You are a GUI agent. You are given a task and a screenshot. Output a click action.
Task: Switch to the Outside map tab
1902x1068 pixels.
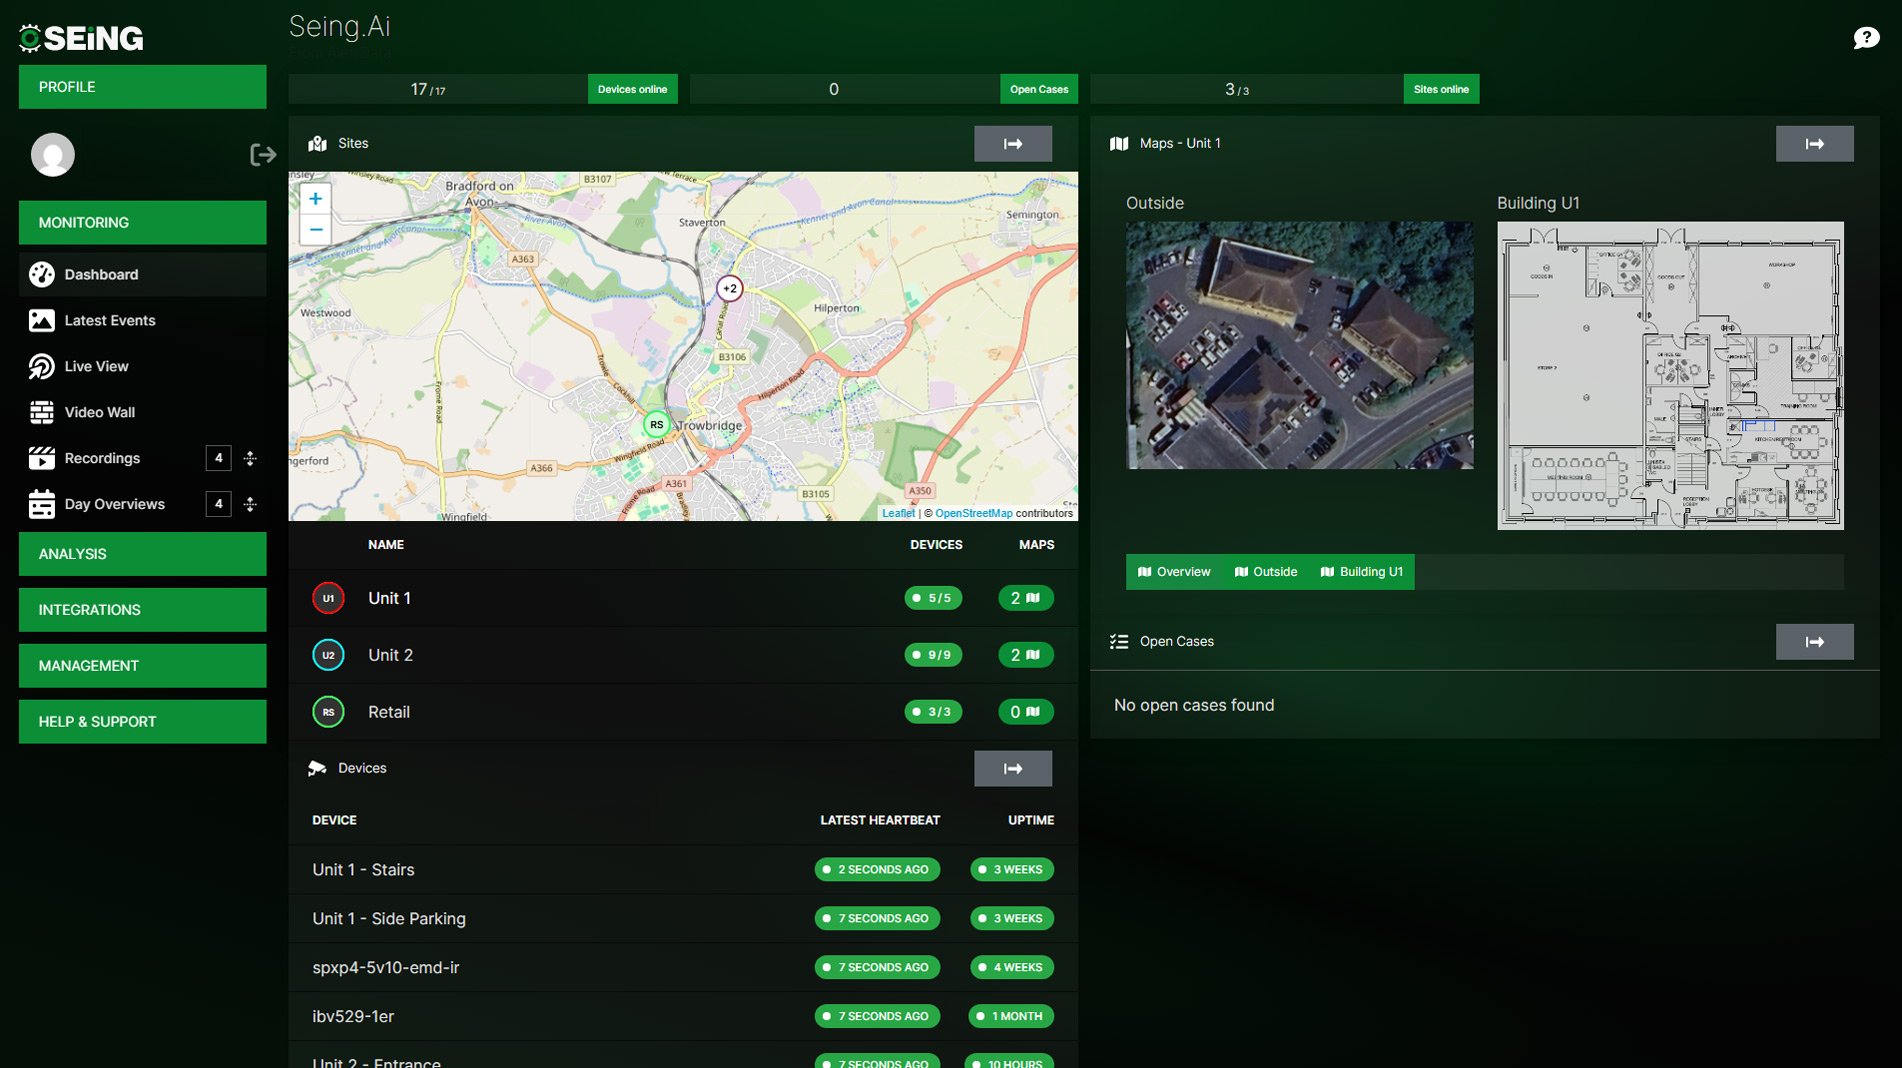1266,571
